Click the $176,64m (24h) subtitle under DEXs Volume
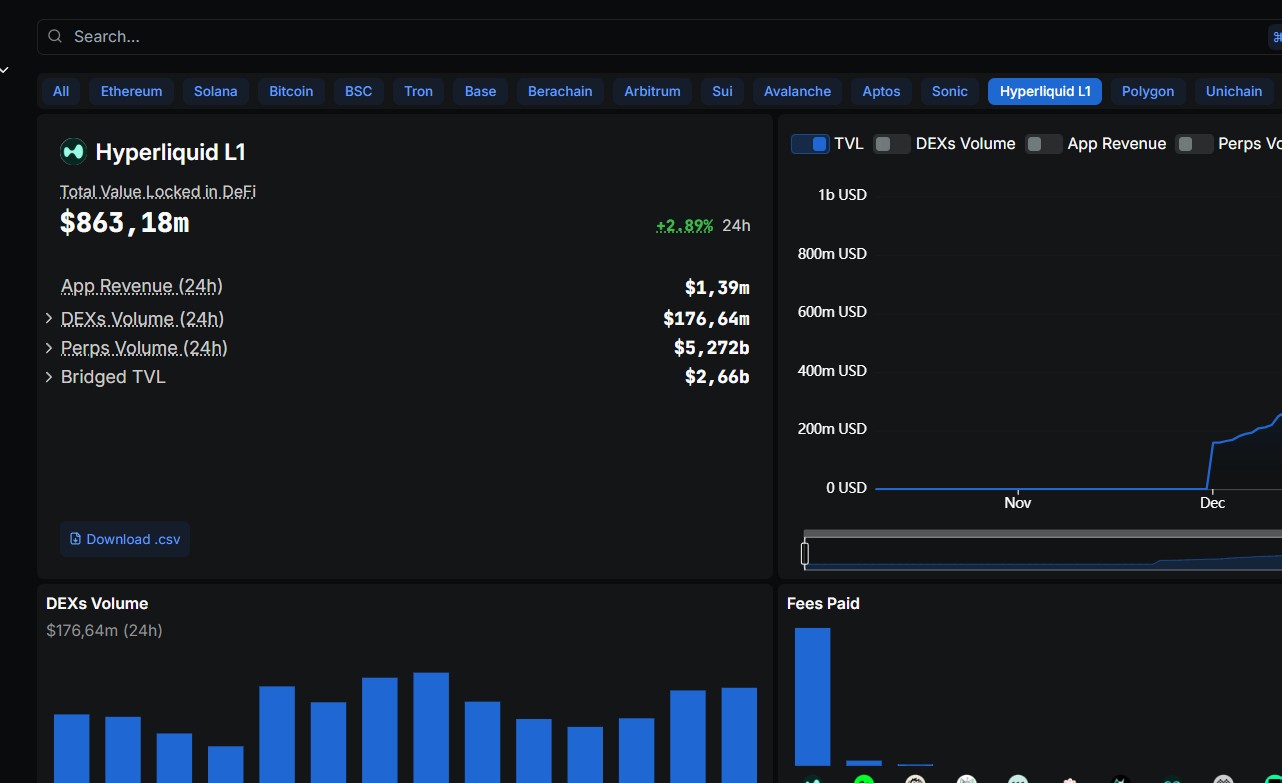The height and width of the screenshot is (783, 1282). pos(104,630)
